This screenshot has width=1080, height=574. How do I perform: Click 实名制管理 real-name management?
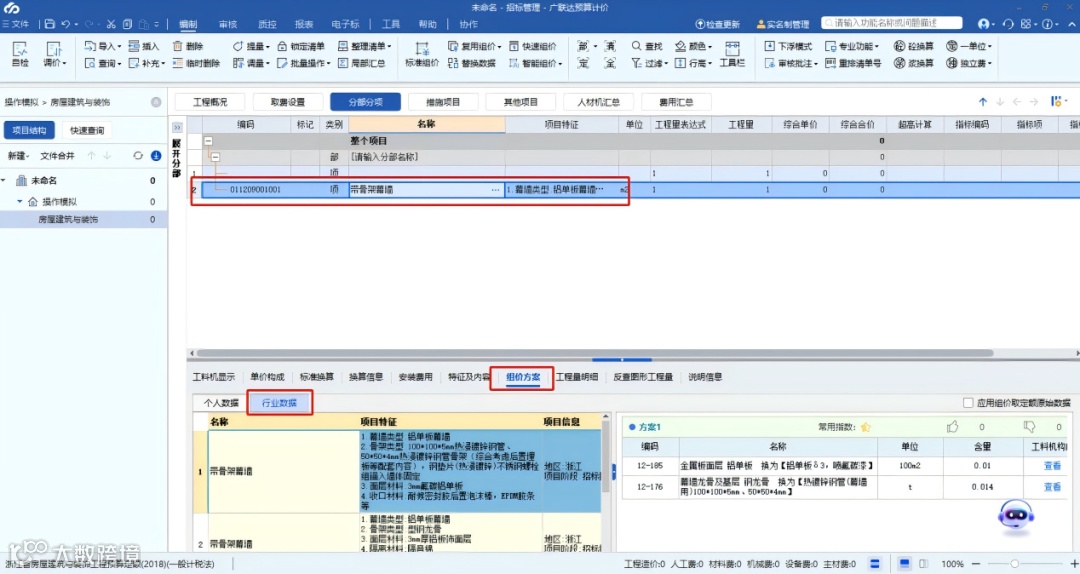(x=783, y=24)
